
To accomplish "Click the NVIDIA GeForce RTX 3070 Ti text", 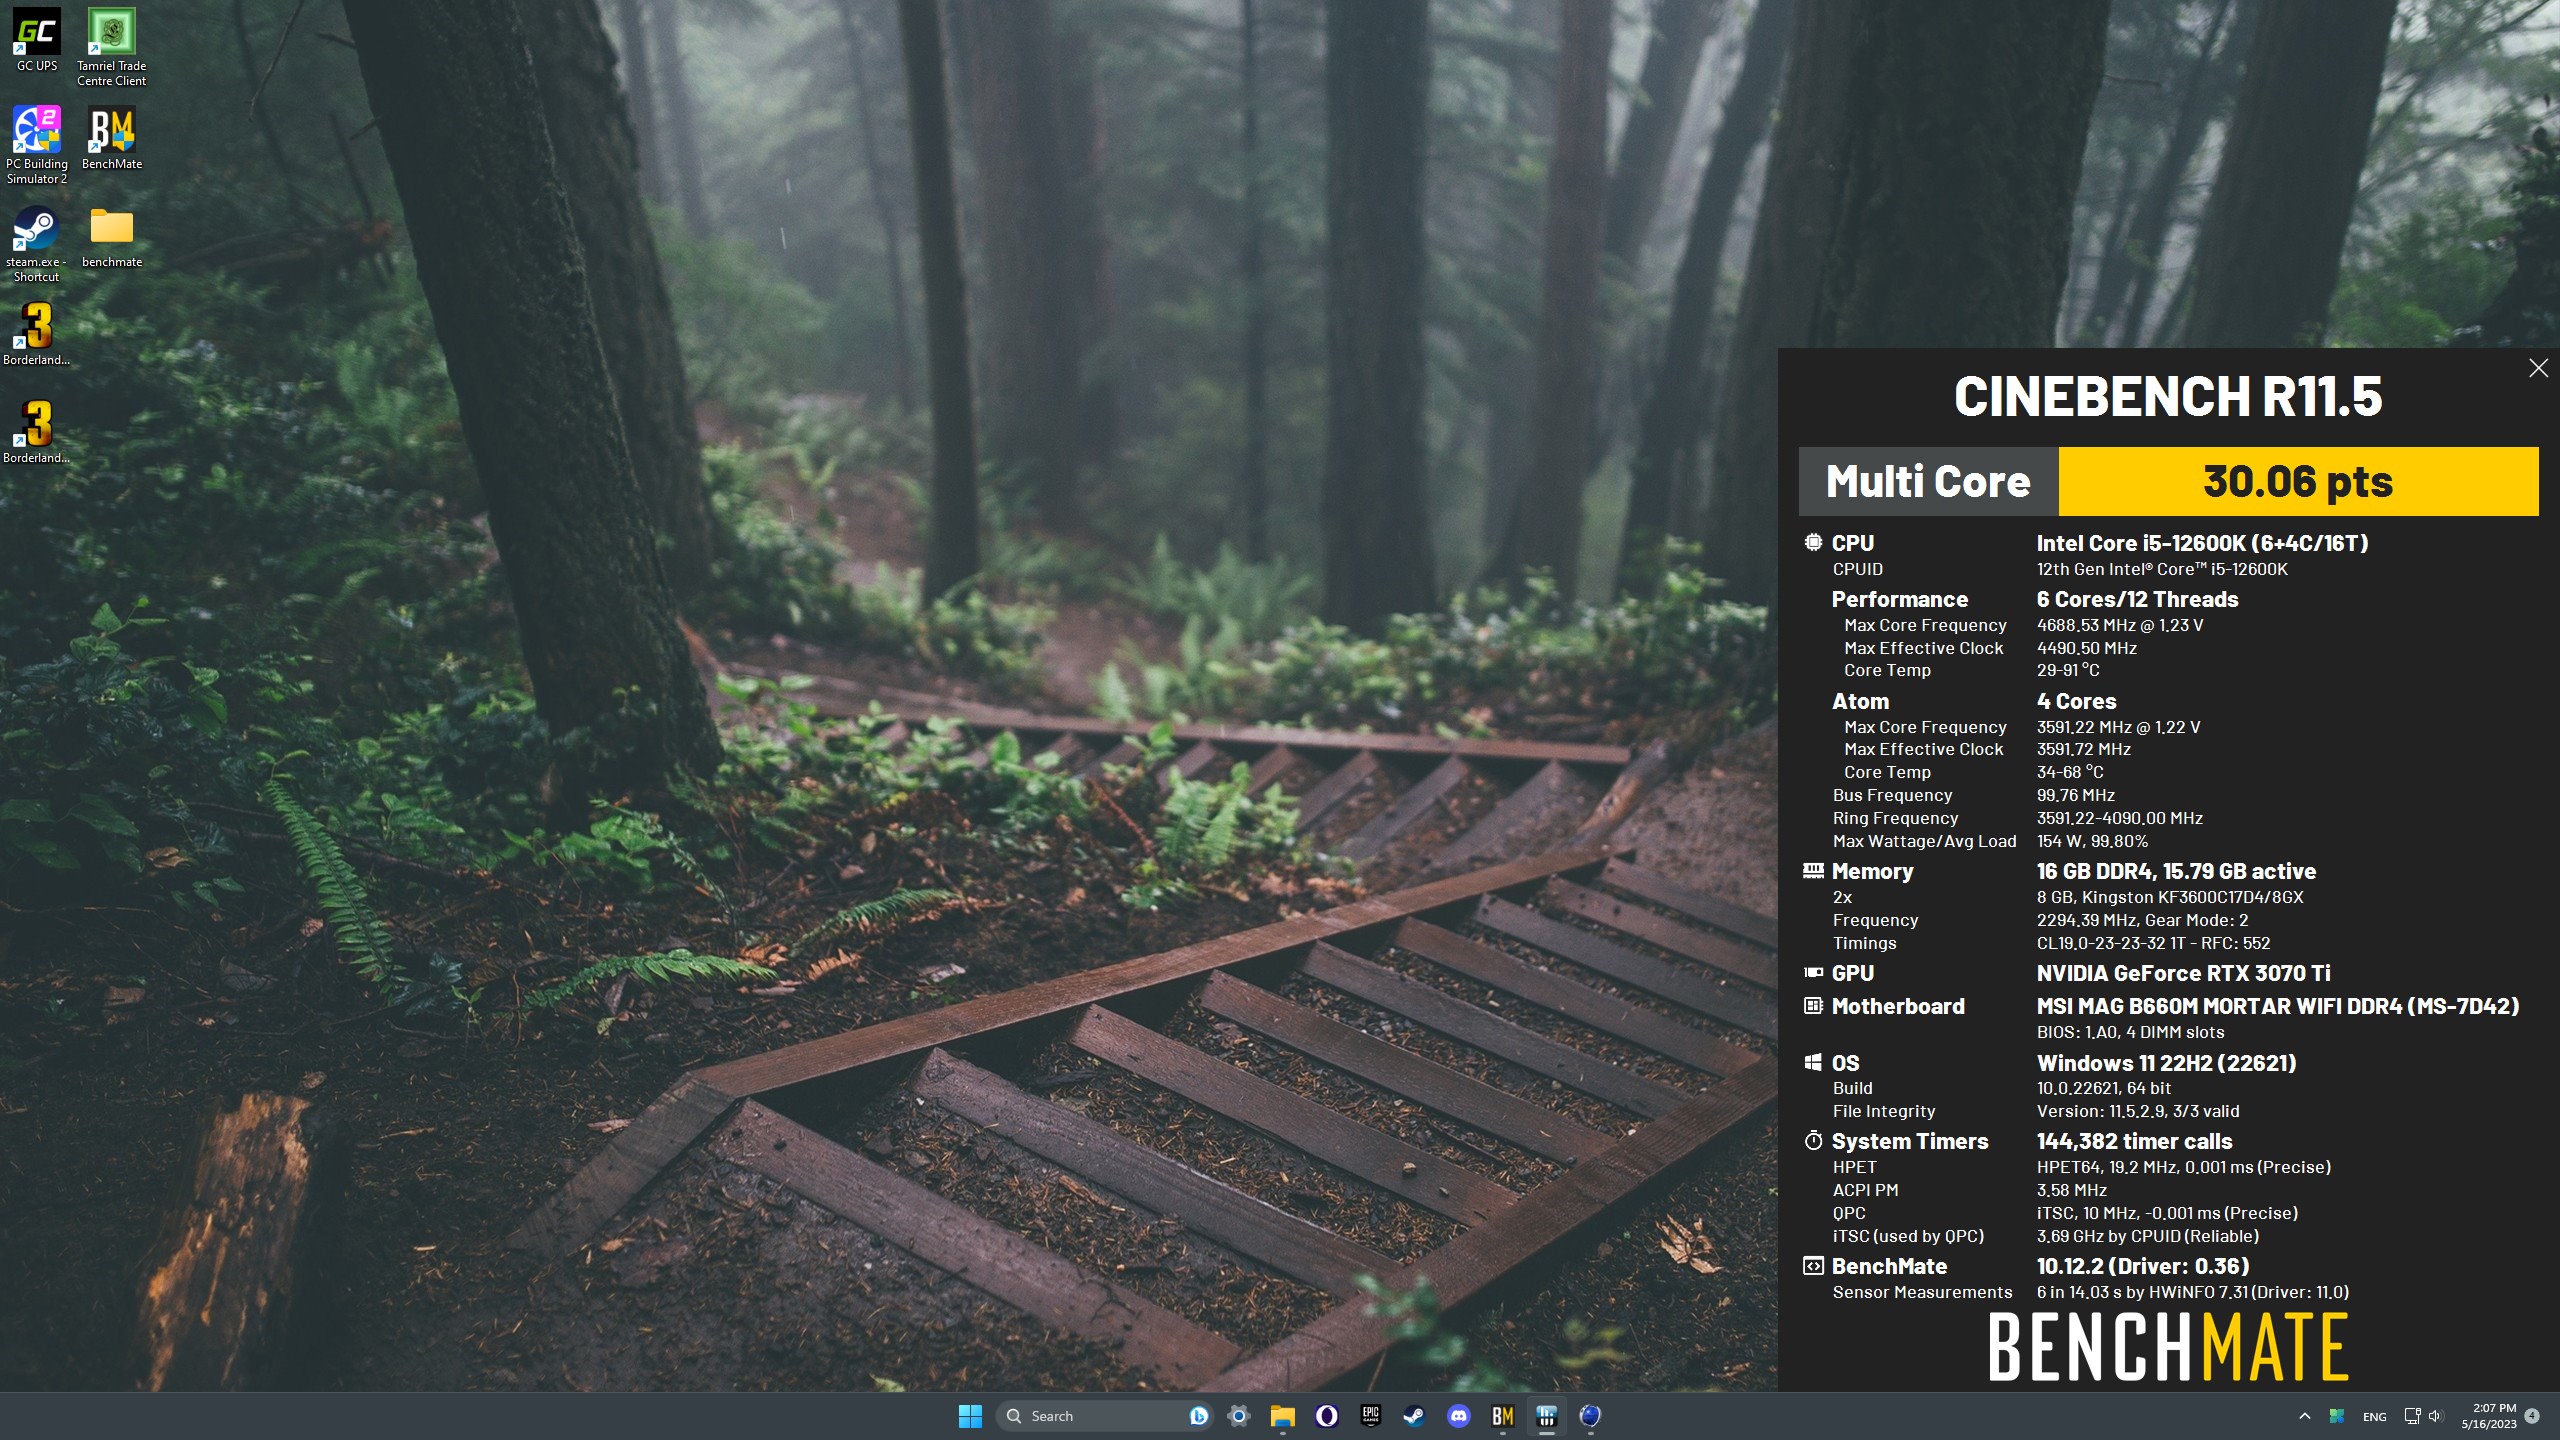I will point(2183,973).
